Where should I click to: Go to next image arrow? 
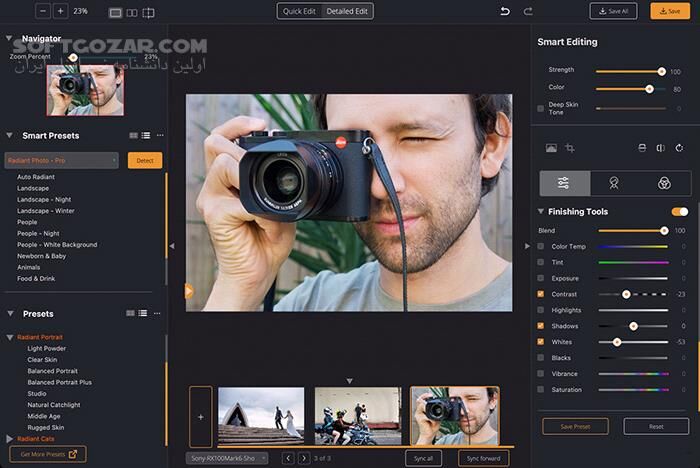(304, 458)
